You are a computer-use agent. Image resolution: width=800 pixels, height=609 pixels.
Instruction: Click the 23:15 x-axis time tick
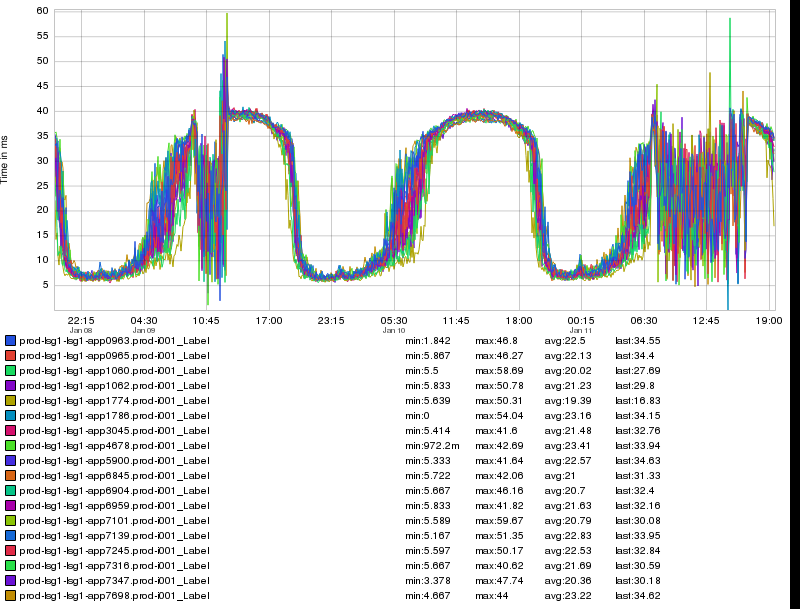pos(331,320)
